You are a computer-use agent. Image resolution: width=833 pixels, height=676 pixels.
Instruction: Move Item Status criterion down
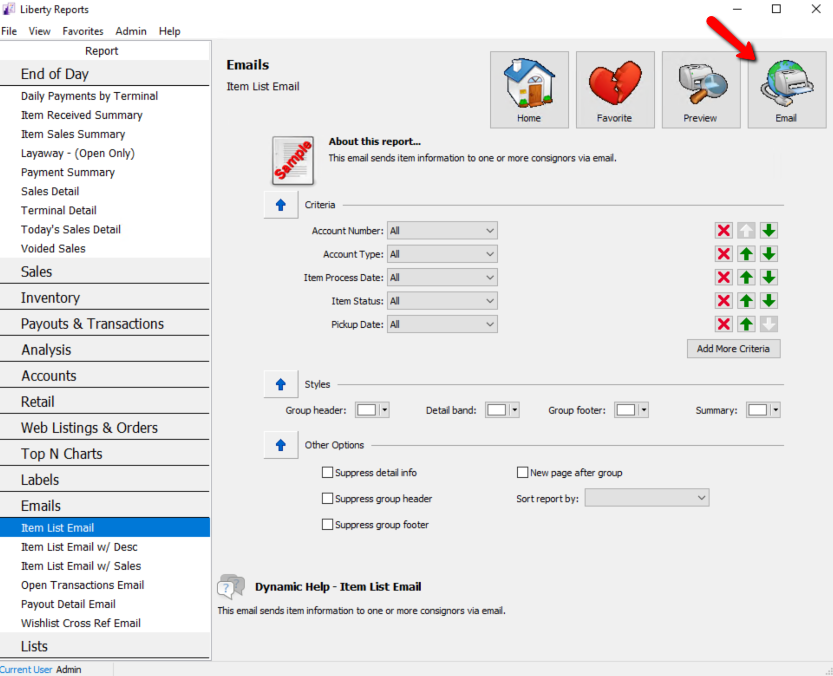click(769, 301)
